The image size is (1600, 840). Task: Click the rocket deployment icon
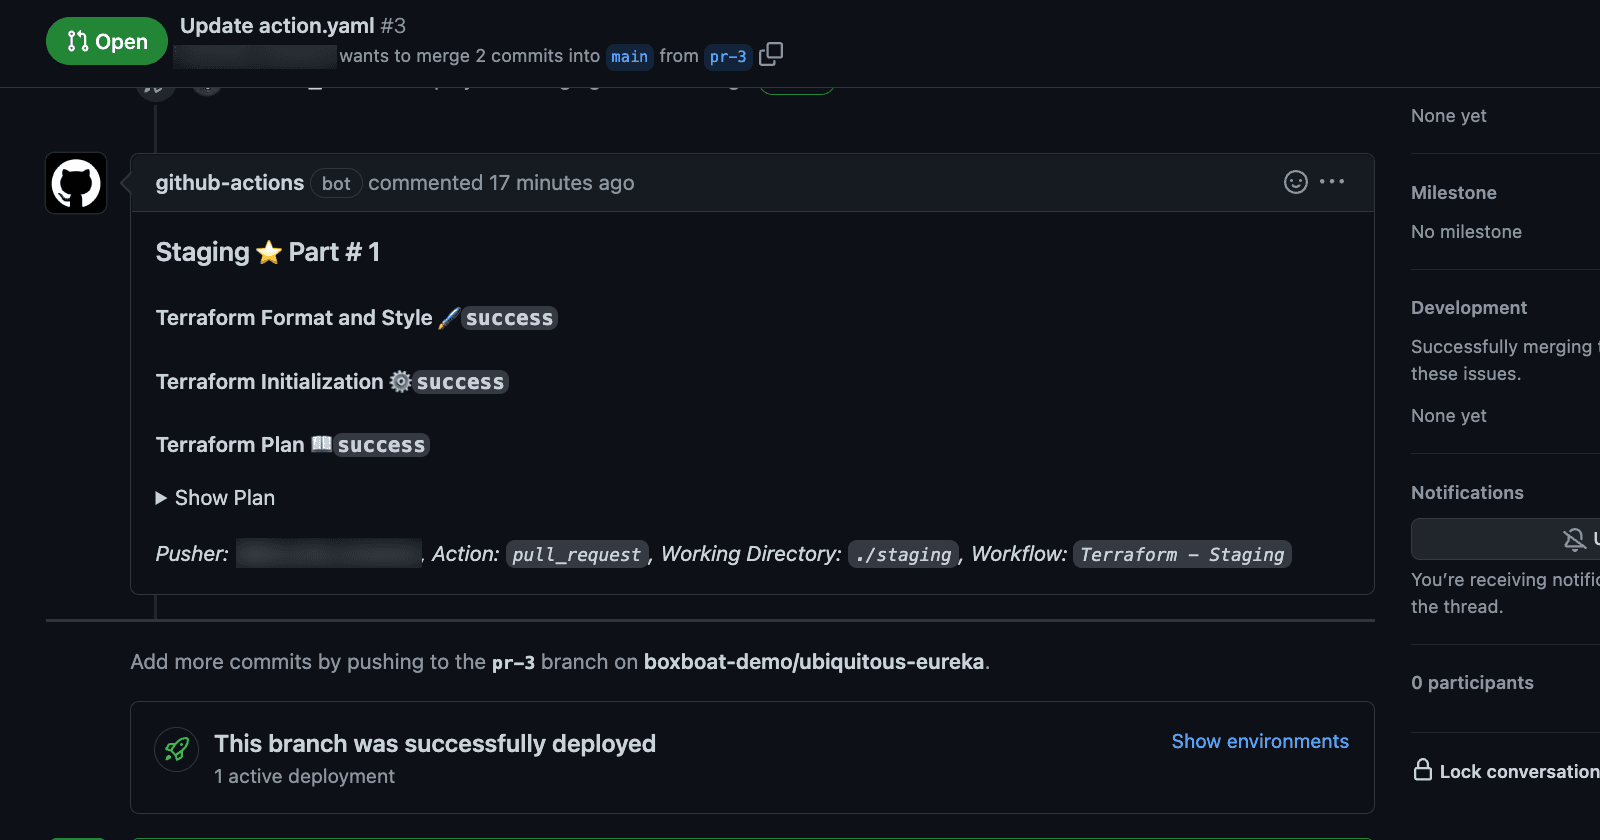click(177, 750)
